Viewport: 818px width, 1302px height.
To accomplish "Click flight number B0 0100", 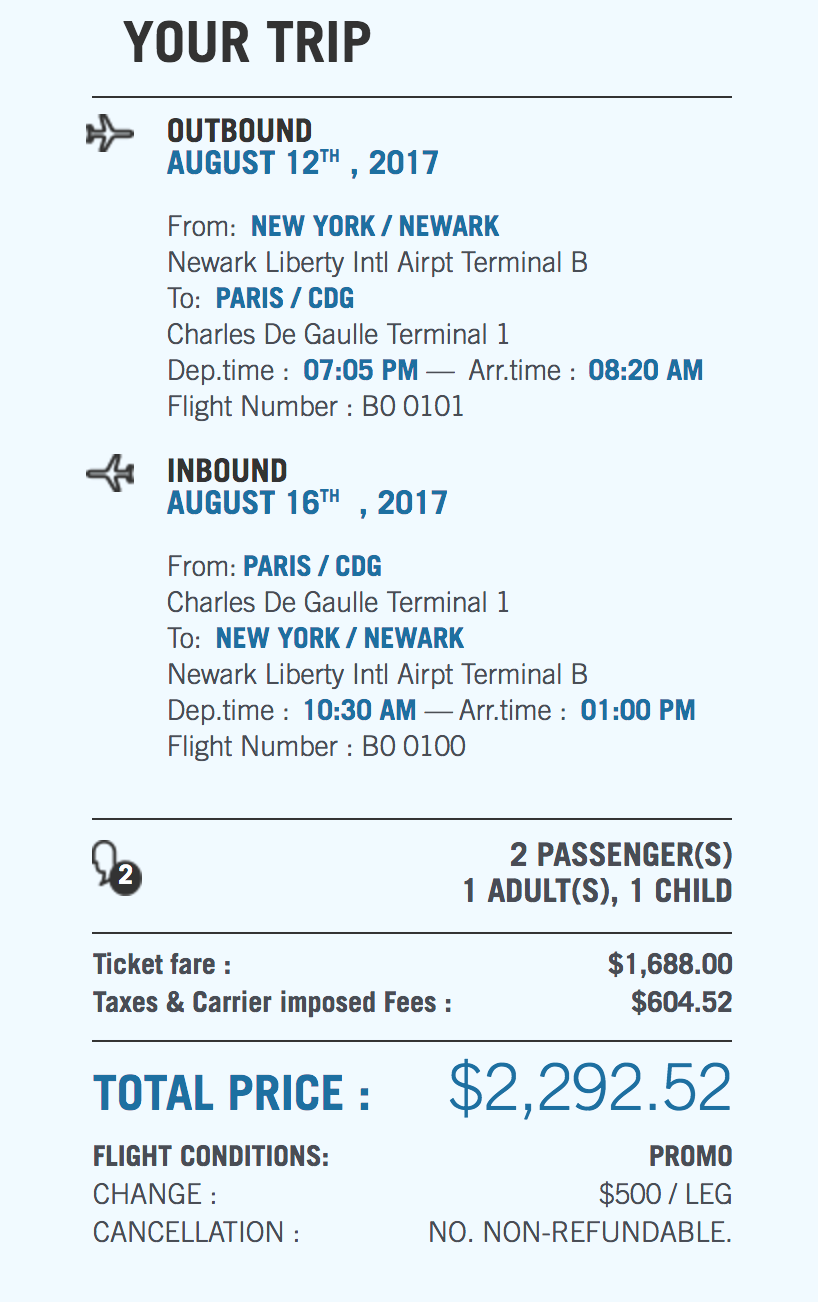I will click(x=414, y=747).
